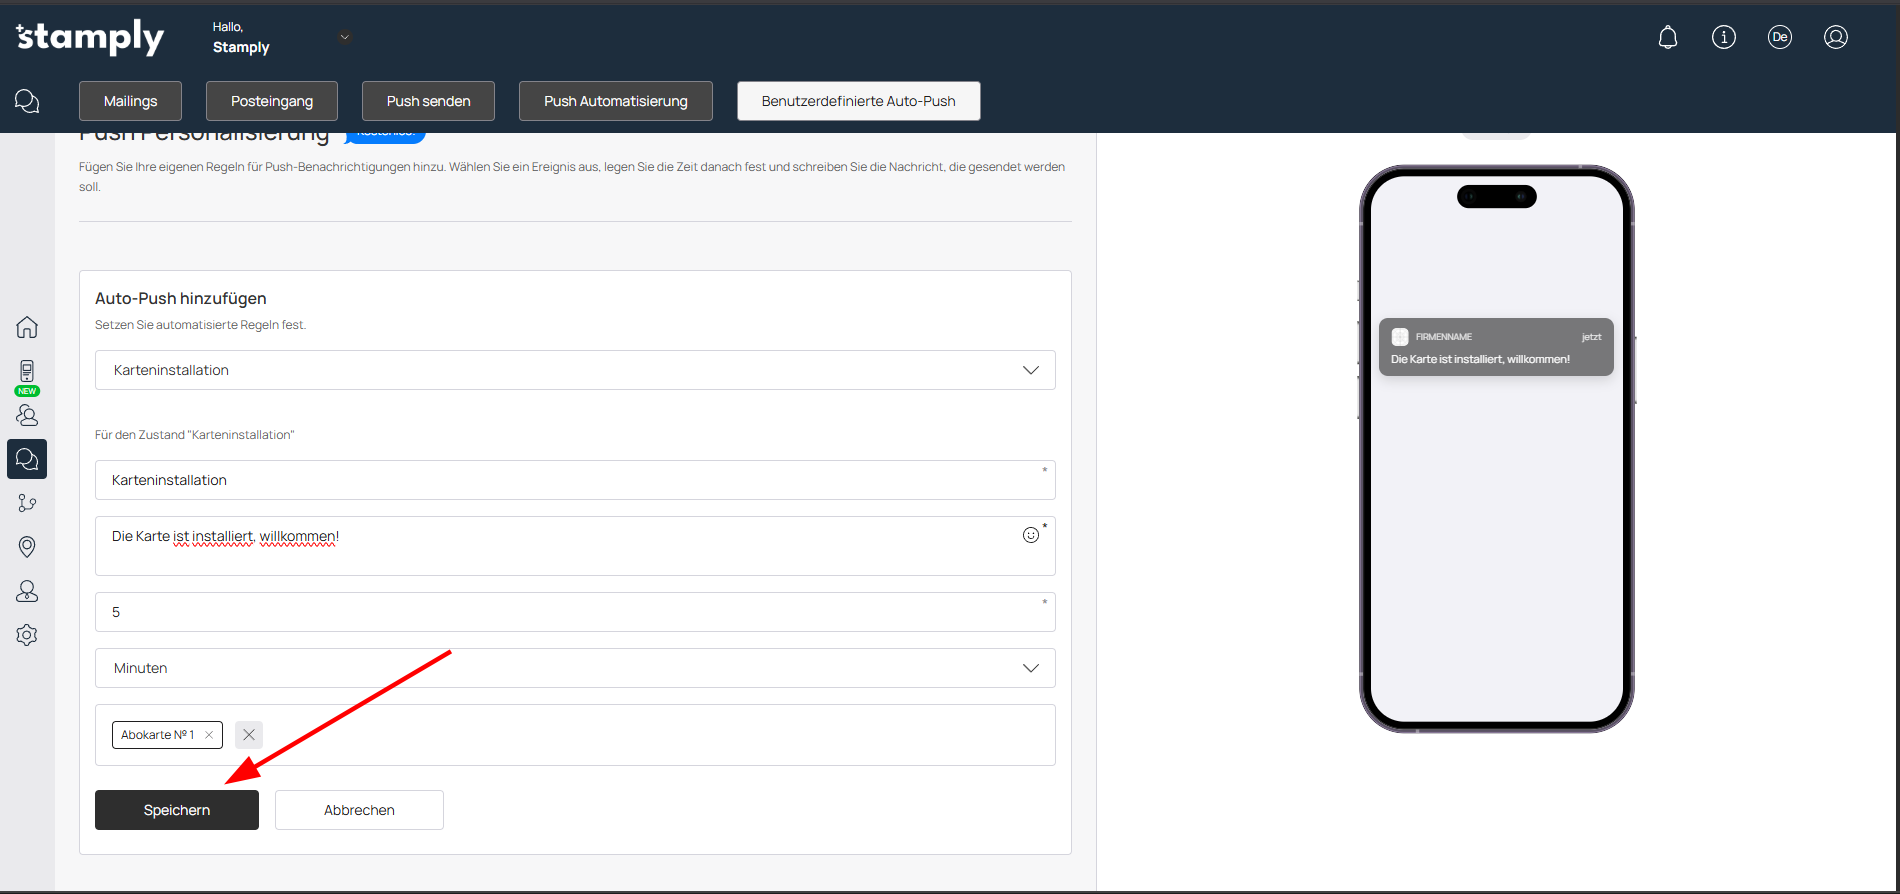Open the user profile icon
The image size is (1900, 894).
[x=1835, y=38]
